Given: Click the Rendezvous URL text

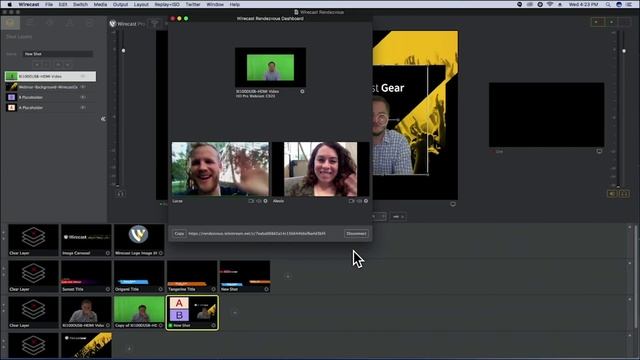Looking at the screenshot, I should pos(257,234).
